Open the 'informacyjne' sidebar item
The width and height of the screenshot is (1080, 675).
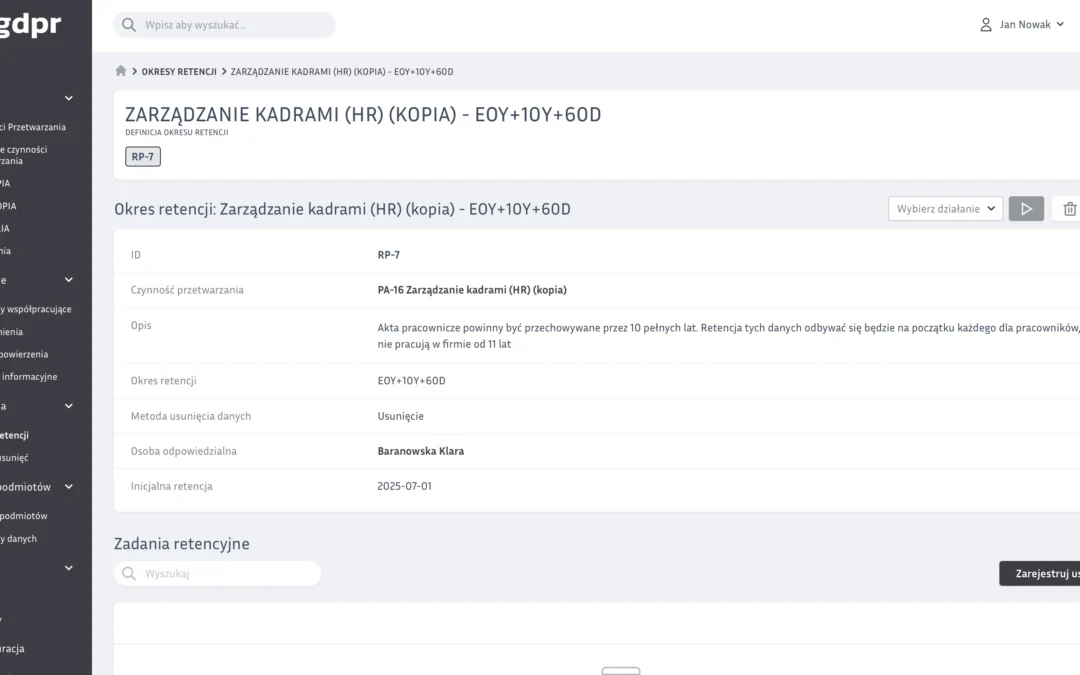click(x=29, y=377)
